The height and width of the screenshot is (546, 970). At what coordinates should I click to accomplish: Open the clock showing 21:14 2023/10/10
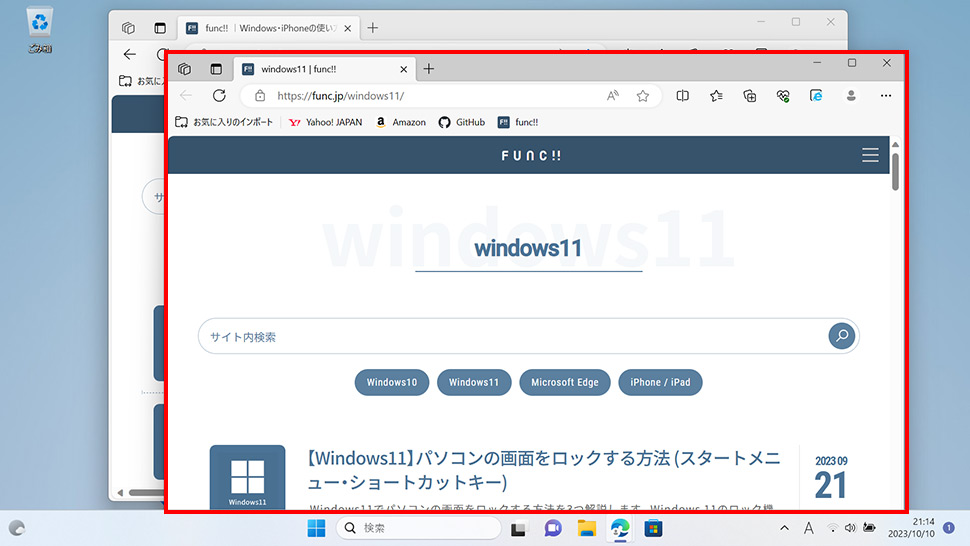911,528
